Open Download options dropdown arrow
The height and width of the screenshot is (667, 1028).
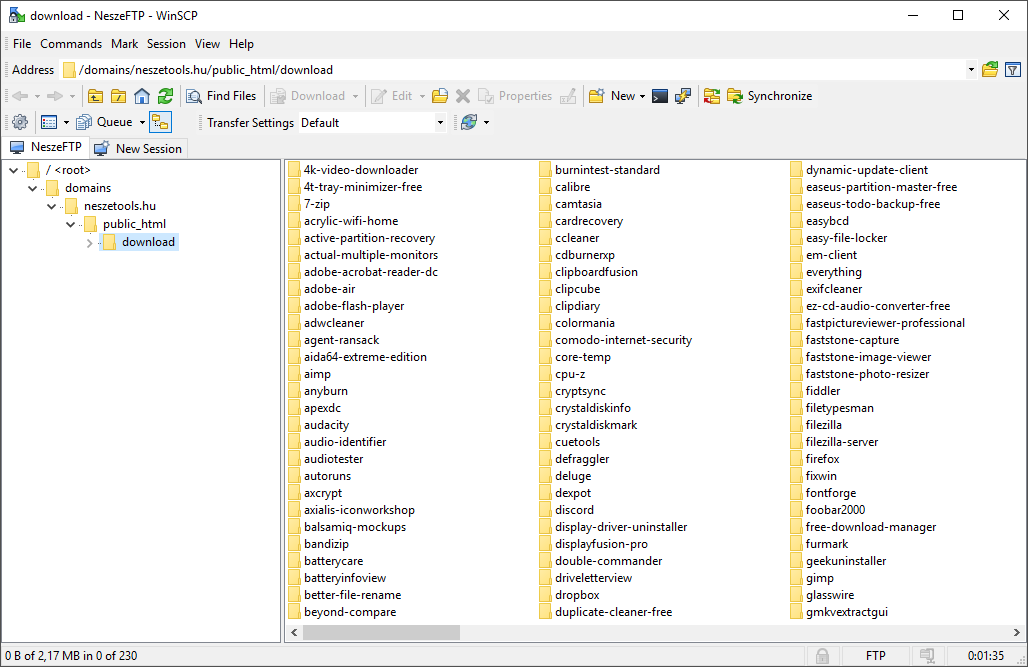(x=355, y=96)
